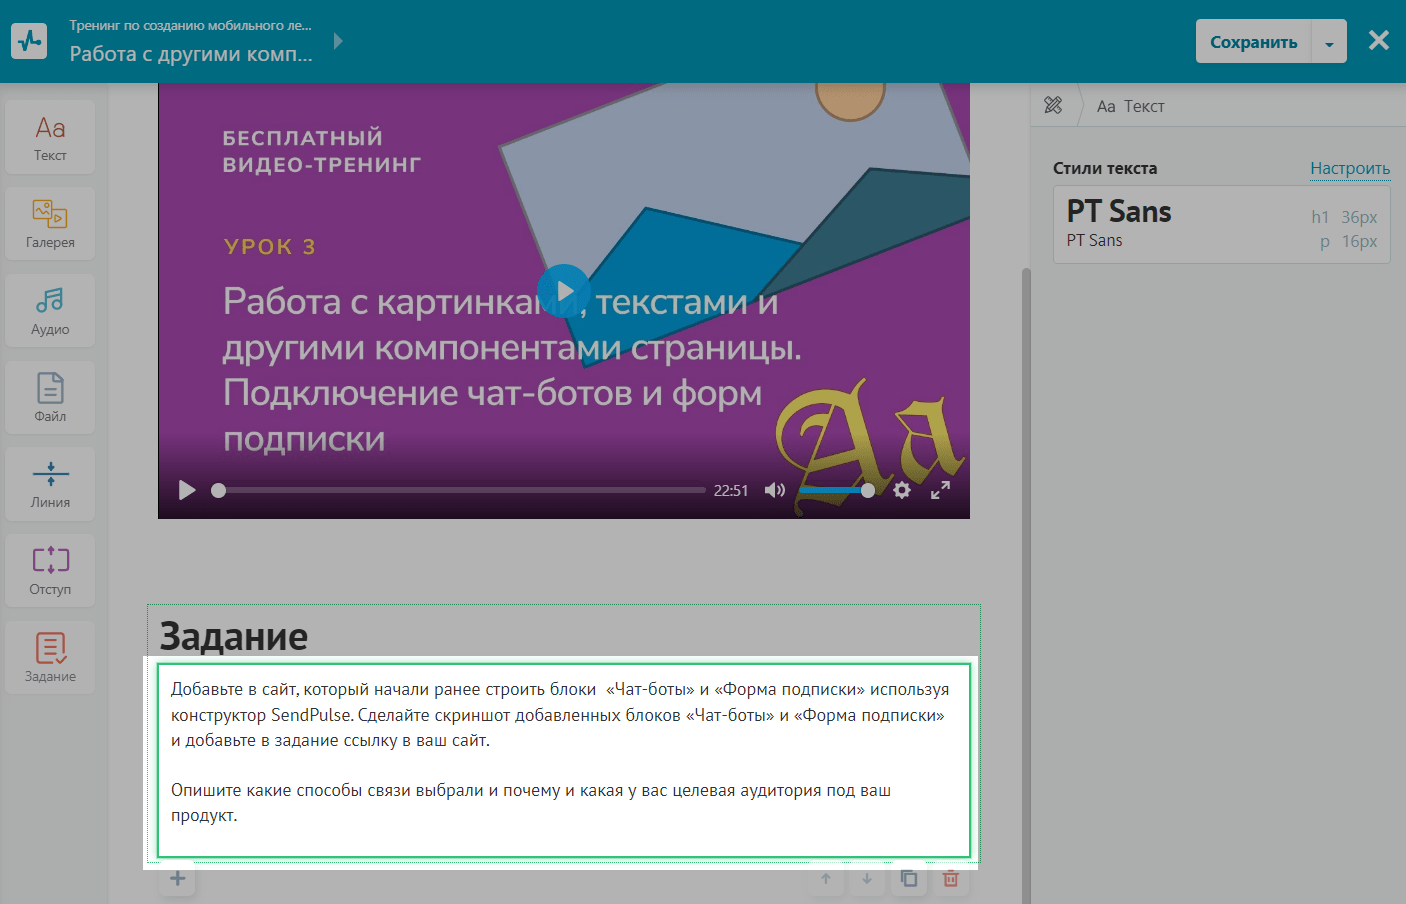Add a Задание task block
The width and height of the screenshot is (1406, 904).
(50, 658)
